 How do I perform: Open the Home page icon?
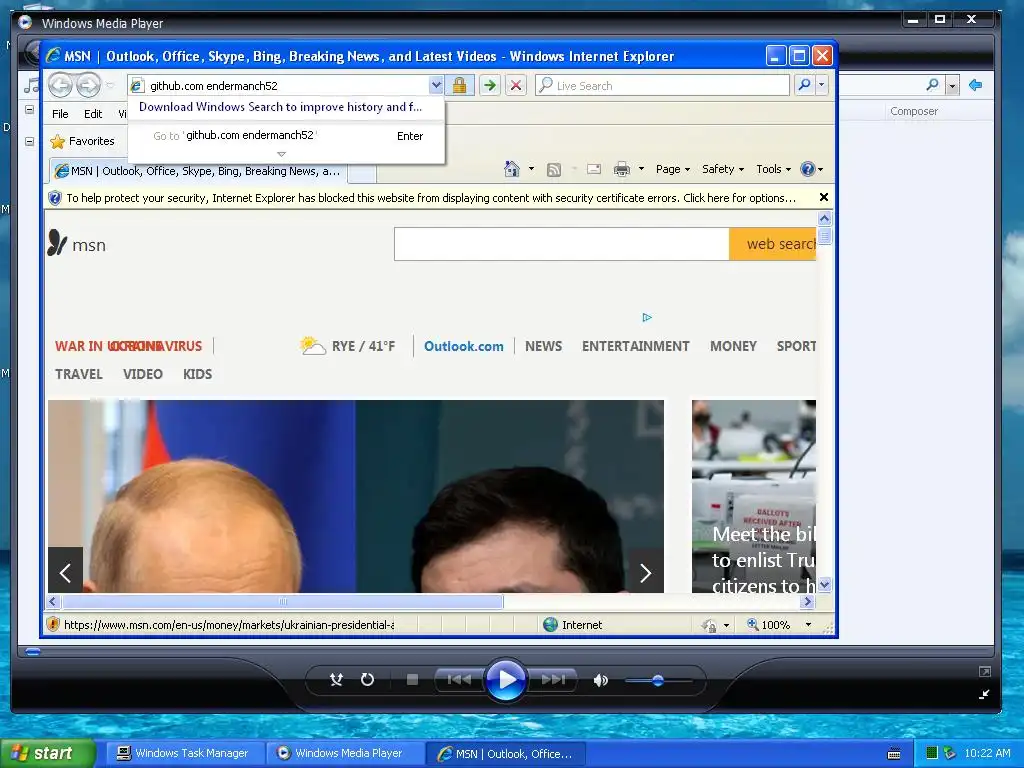[x=512, y=169]
